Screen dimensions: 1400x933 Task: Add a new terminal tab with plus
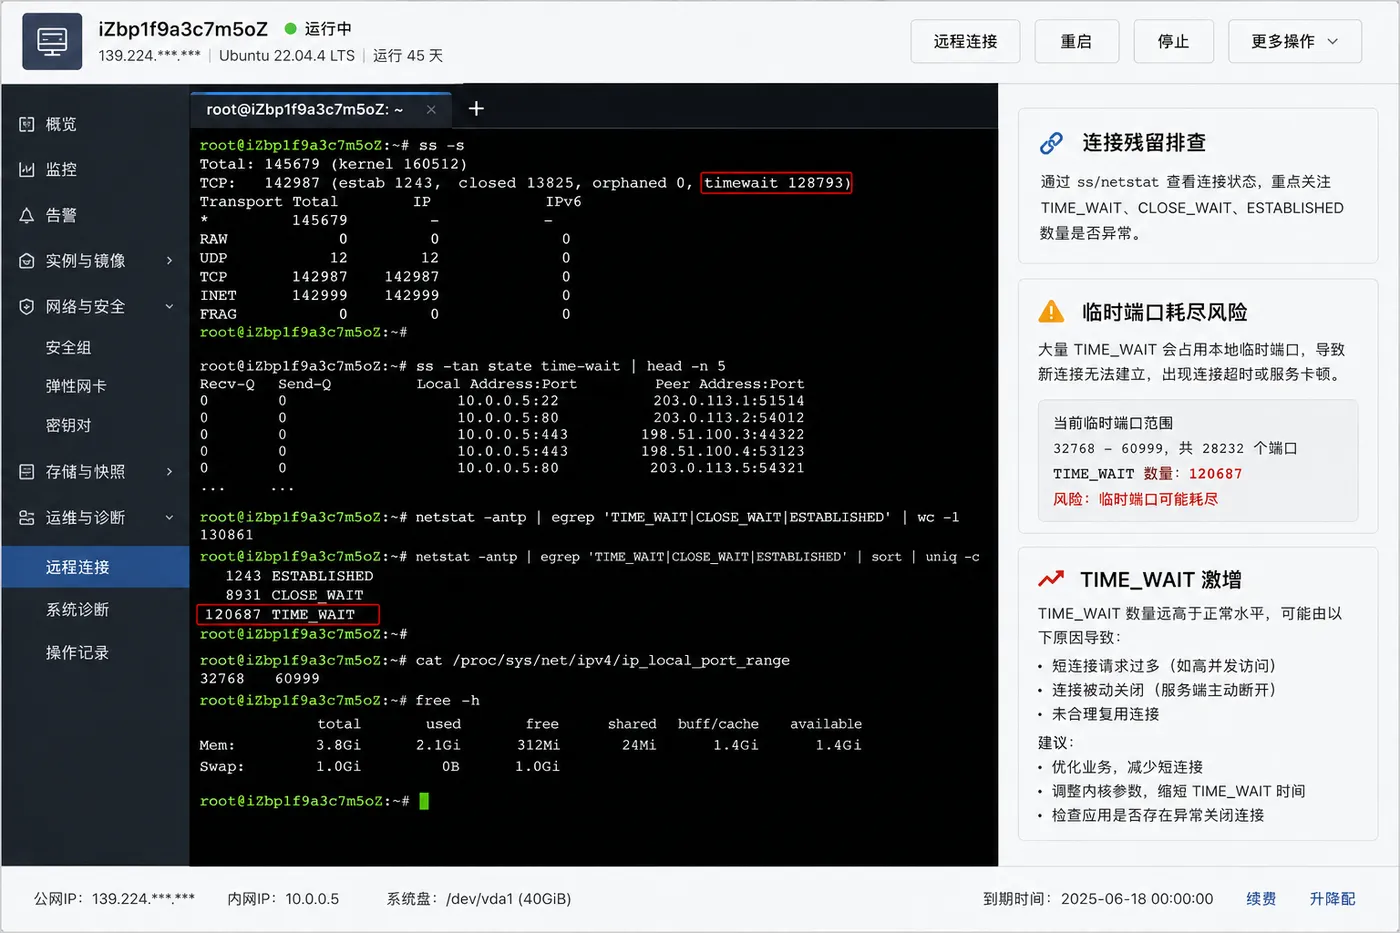click(476, 108)
